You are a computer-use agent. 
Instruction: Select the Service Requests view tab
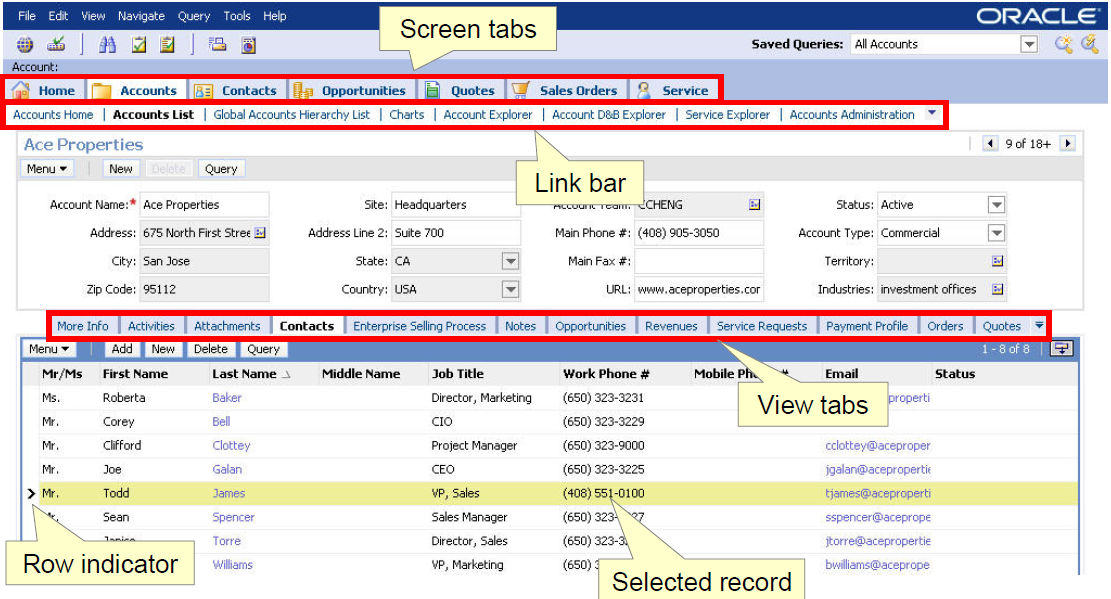[x=762, y=326]
